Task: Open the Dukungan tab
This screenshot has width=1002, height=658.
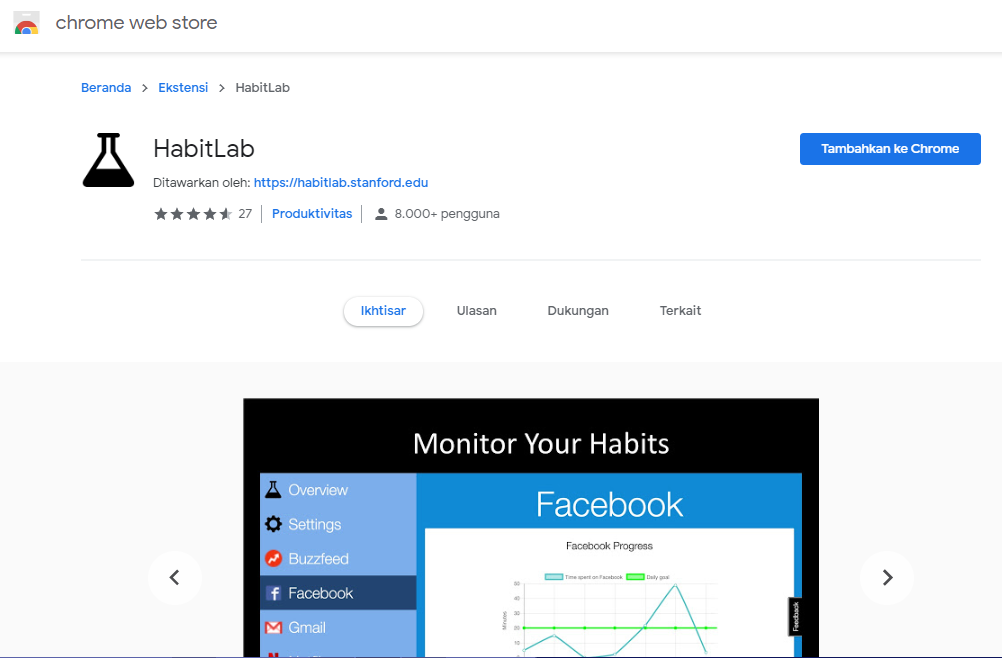Action: tap(578, 310)
